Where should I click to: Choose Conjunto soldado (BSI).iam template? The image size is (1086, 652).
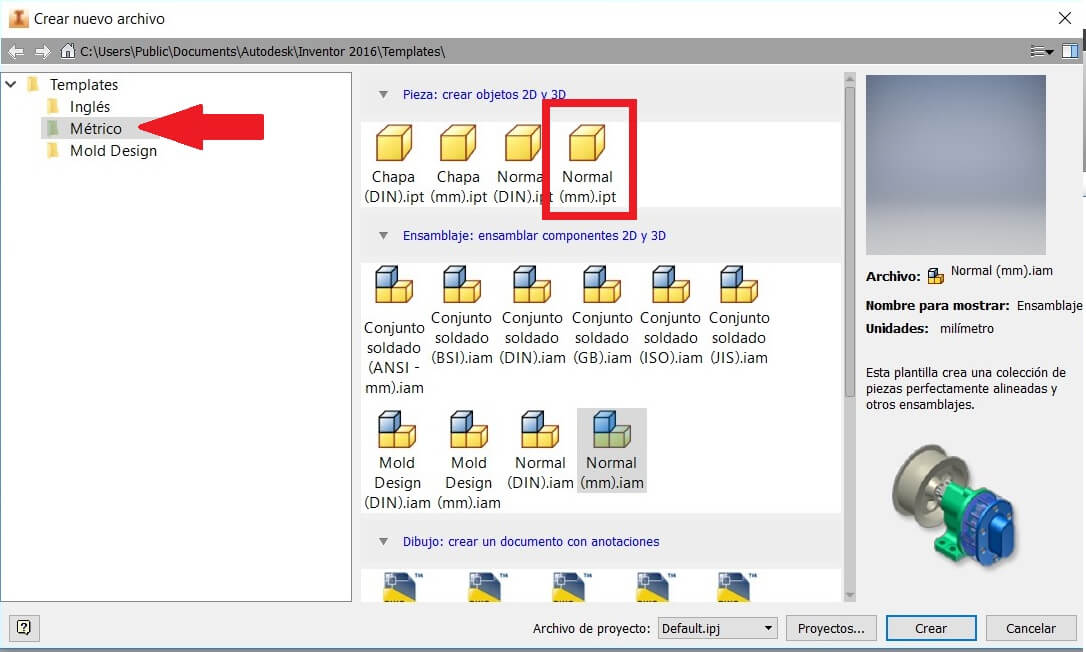point(461,316)
